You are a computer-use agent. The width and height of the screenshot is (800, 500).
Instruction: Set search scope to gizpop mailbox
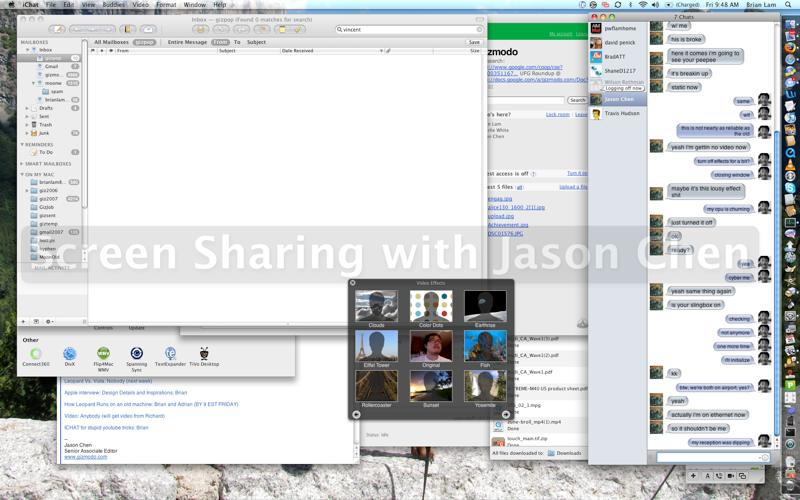tap(144, 42)
